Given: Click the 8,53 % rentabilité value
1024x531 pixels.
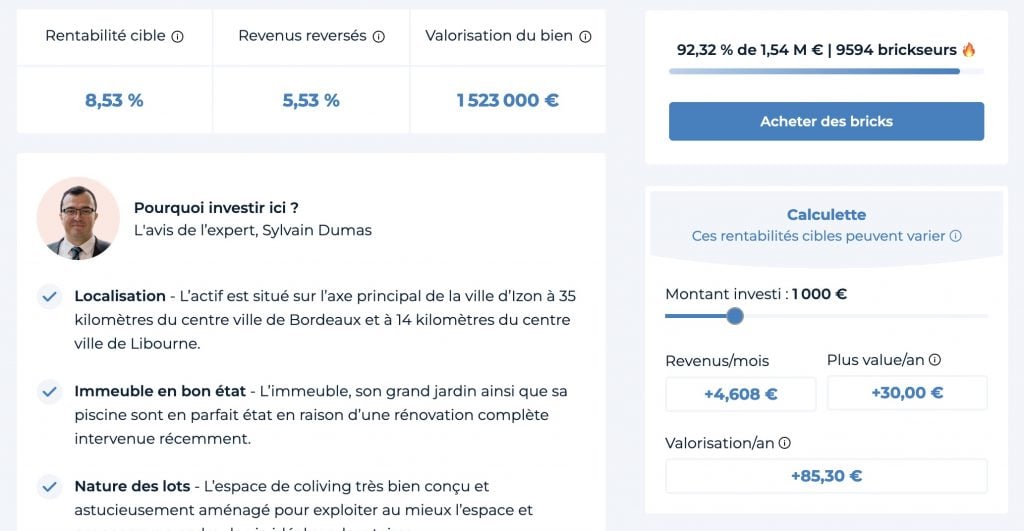Looking at the screenshot, I should click(114, 101).
